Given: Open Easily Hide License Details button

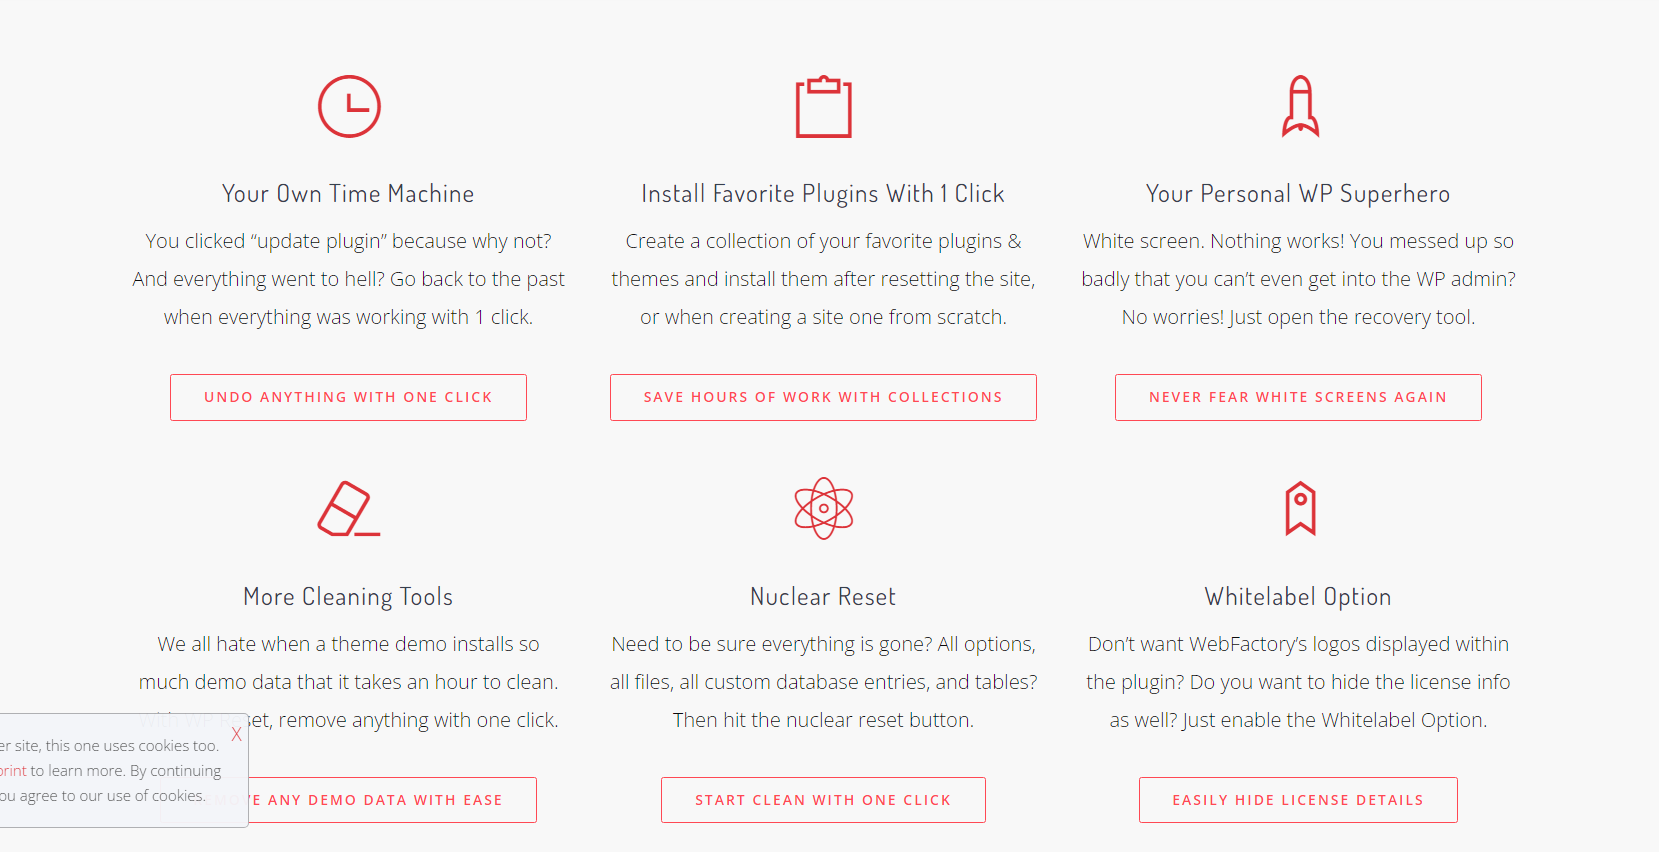Looking at the screenshot, I should [x=1298, y=800].
